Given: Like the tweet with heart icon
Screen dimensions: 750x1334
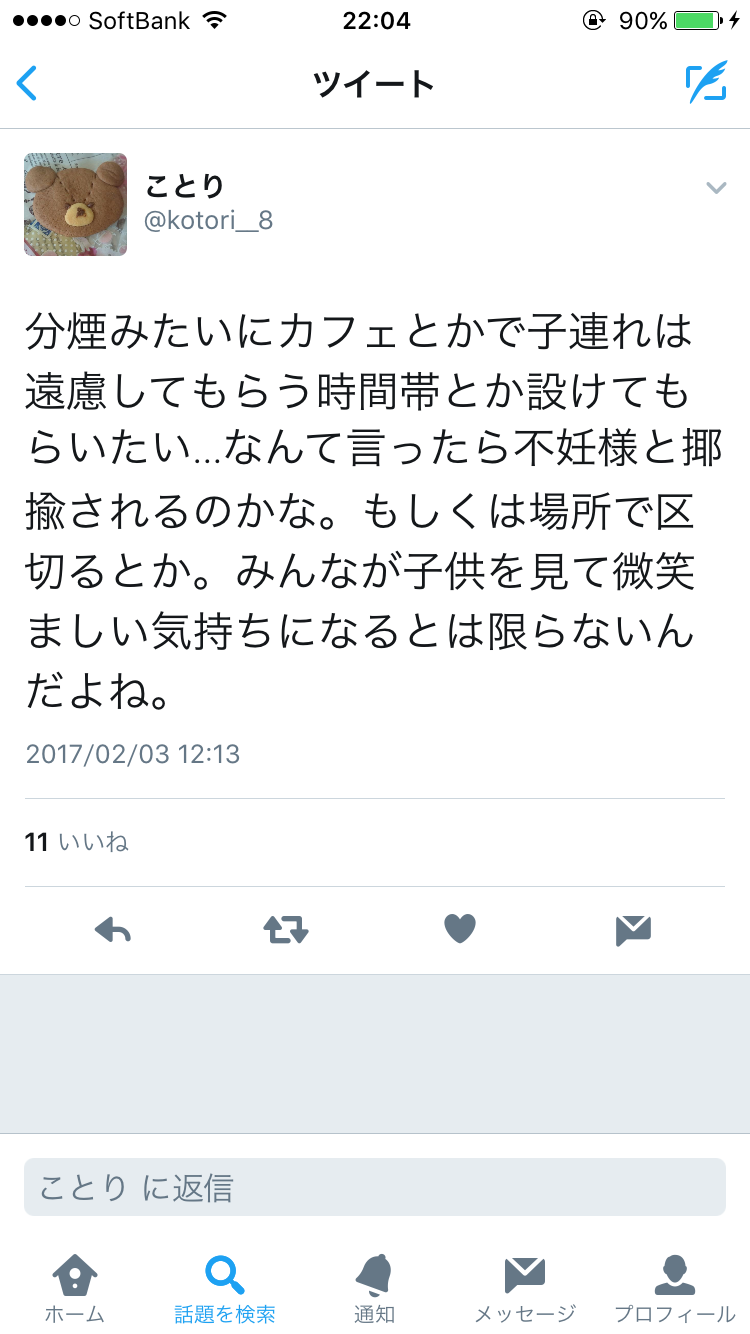Looking at the screenshot, I should (x=460, y=930).
